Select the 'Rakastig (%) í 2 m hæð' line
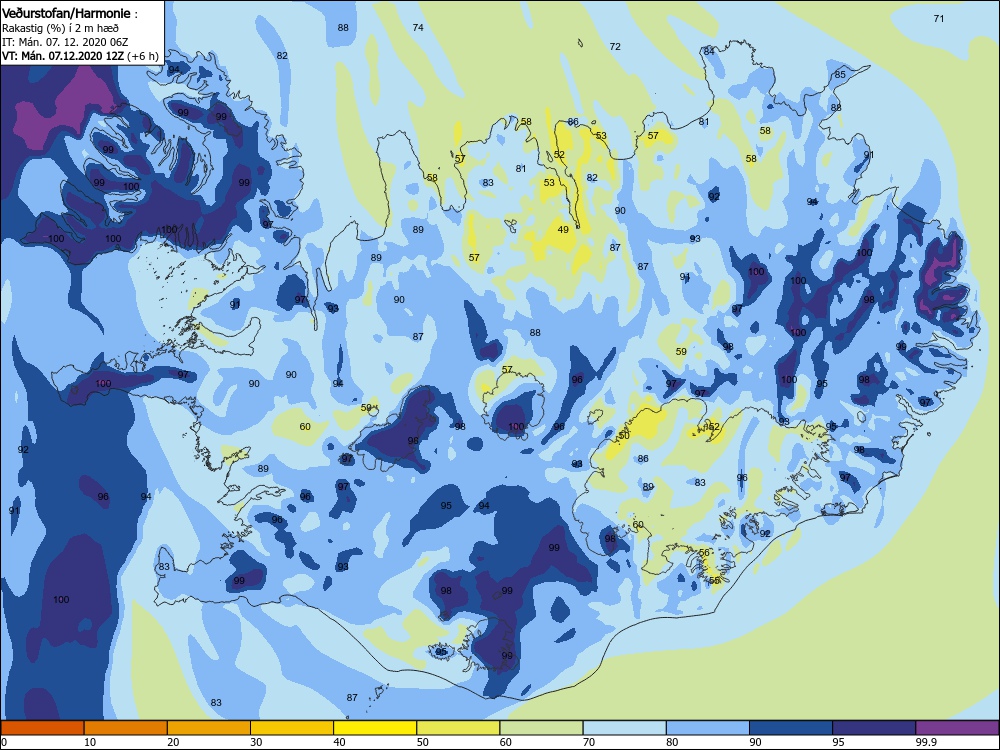Image resolution: width=1000 pixels, height=750 pixels. click(x=60, y=28)
